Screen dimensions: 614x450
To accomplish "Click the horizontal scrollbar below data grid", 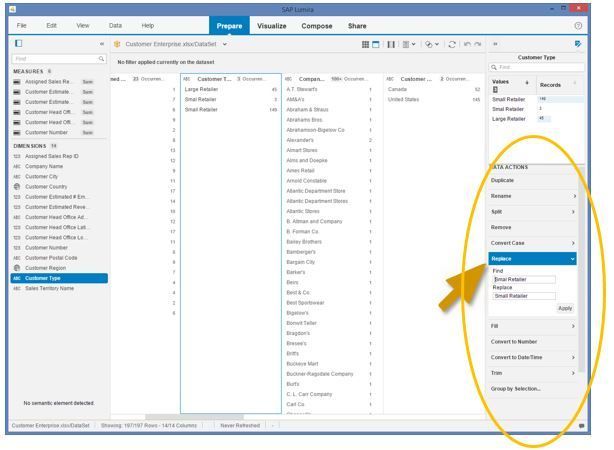I will coord(195,417).
